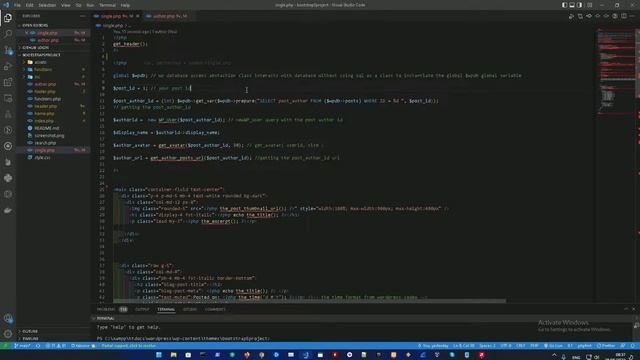Expand the OUTLINE section
The image size is (640, 360).
[x=30, y=331]
